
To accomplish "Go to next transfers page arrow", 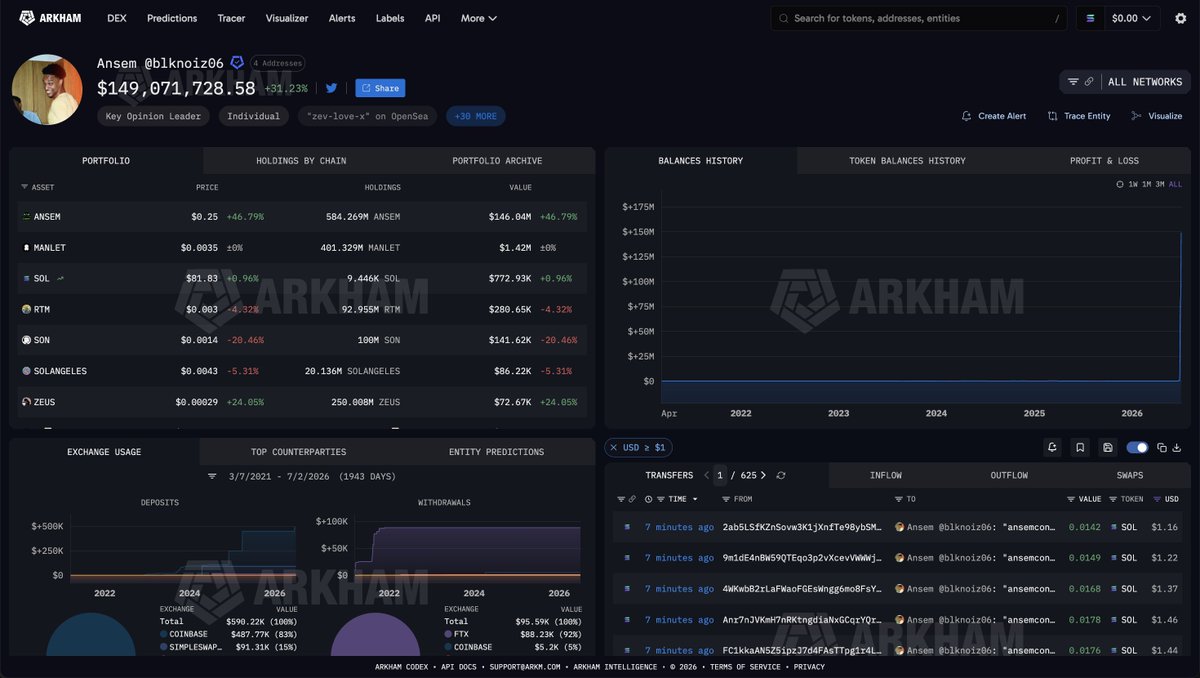I will coord(765,475).
